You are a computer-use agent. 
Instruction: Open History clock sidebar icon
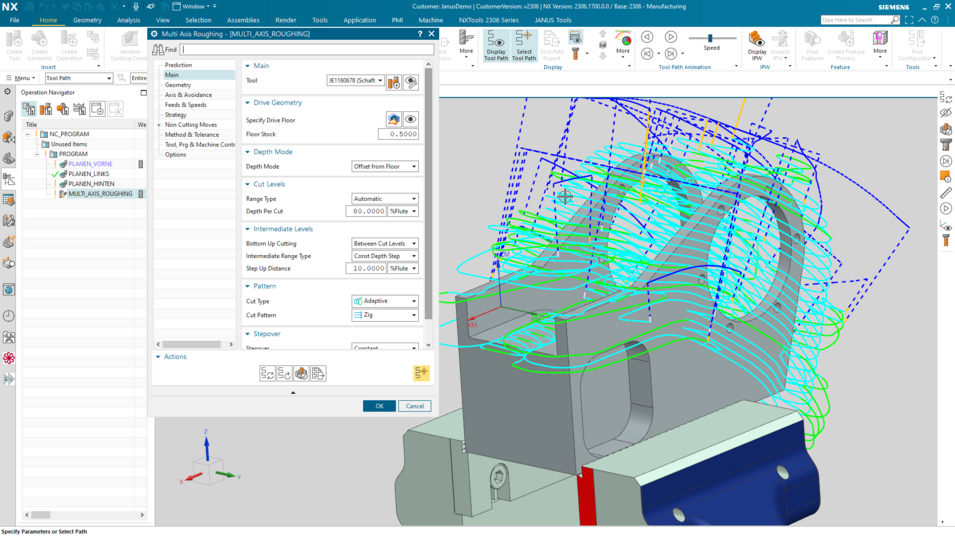click(9, 316)
